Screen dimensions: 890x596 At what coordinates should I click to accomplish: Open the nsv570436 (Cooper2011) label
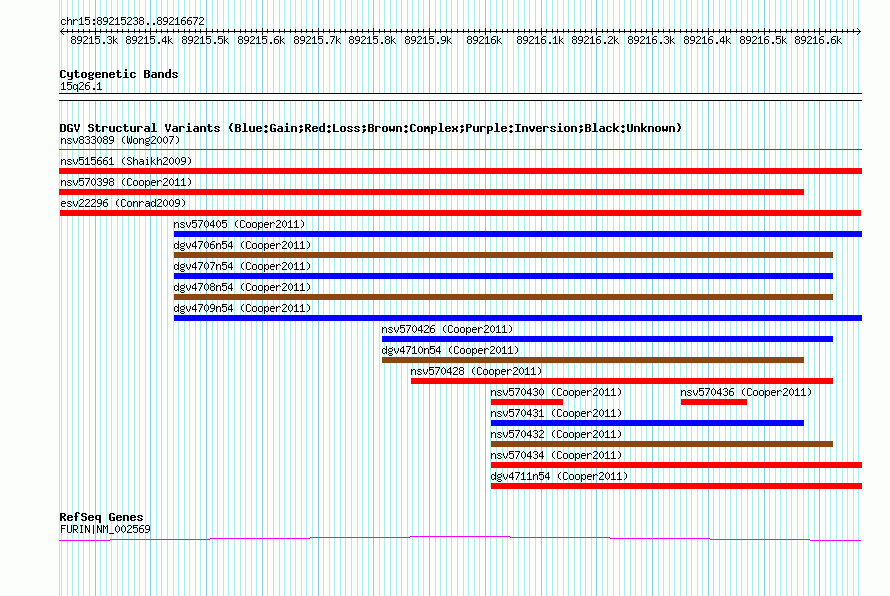pos(746,392)
